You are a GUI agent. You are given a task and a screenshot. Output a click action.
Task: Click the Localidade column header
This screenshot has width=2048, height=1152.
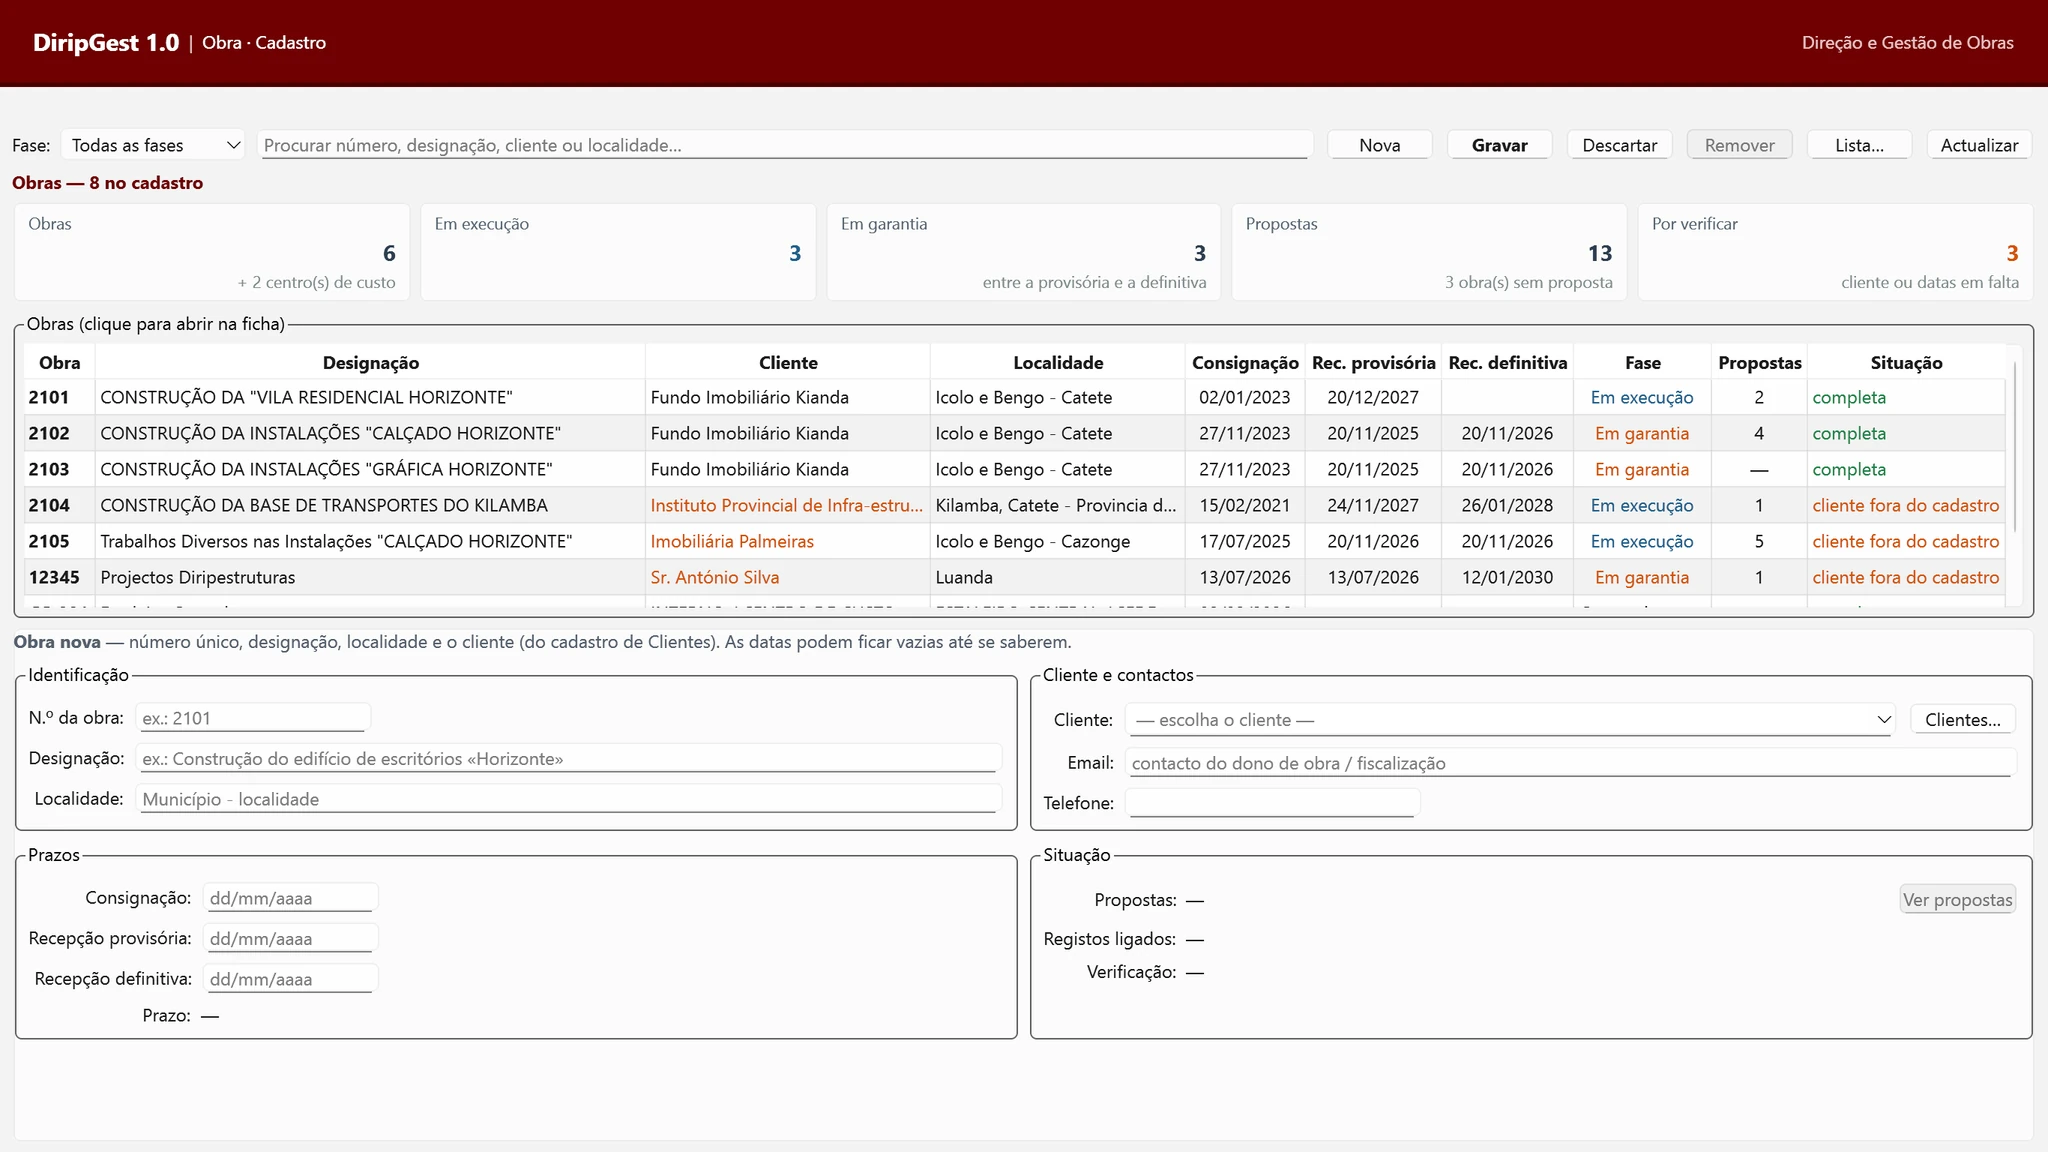pos(1058,363)
